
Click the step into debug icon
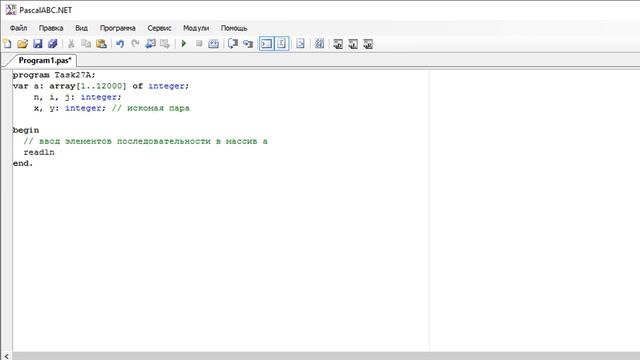click(x=248, y=44)
